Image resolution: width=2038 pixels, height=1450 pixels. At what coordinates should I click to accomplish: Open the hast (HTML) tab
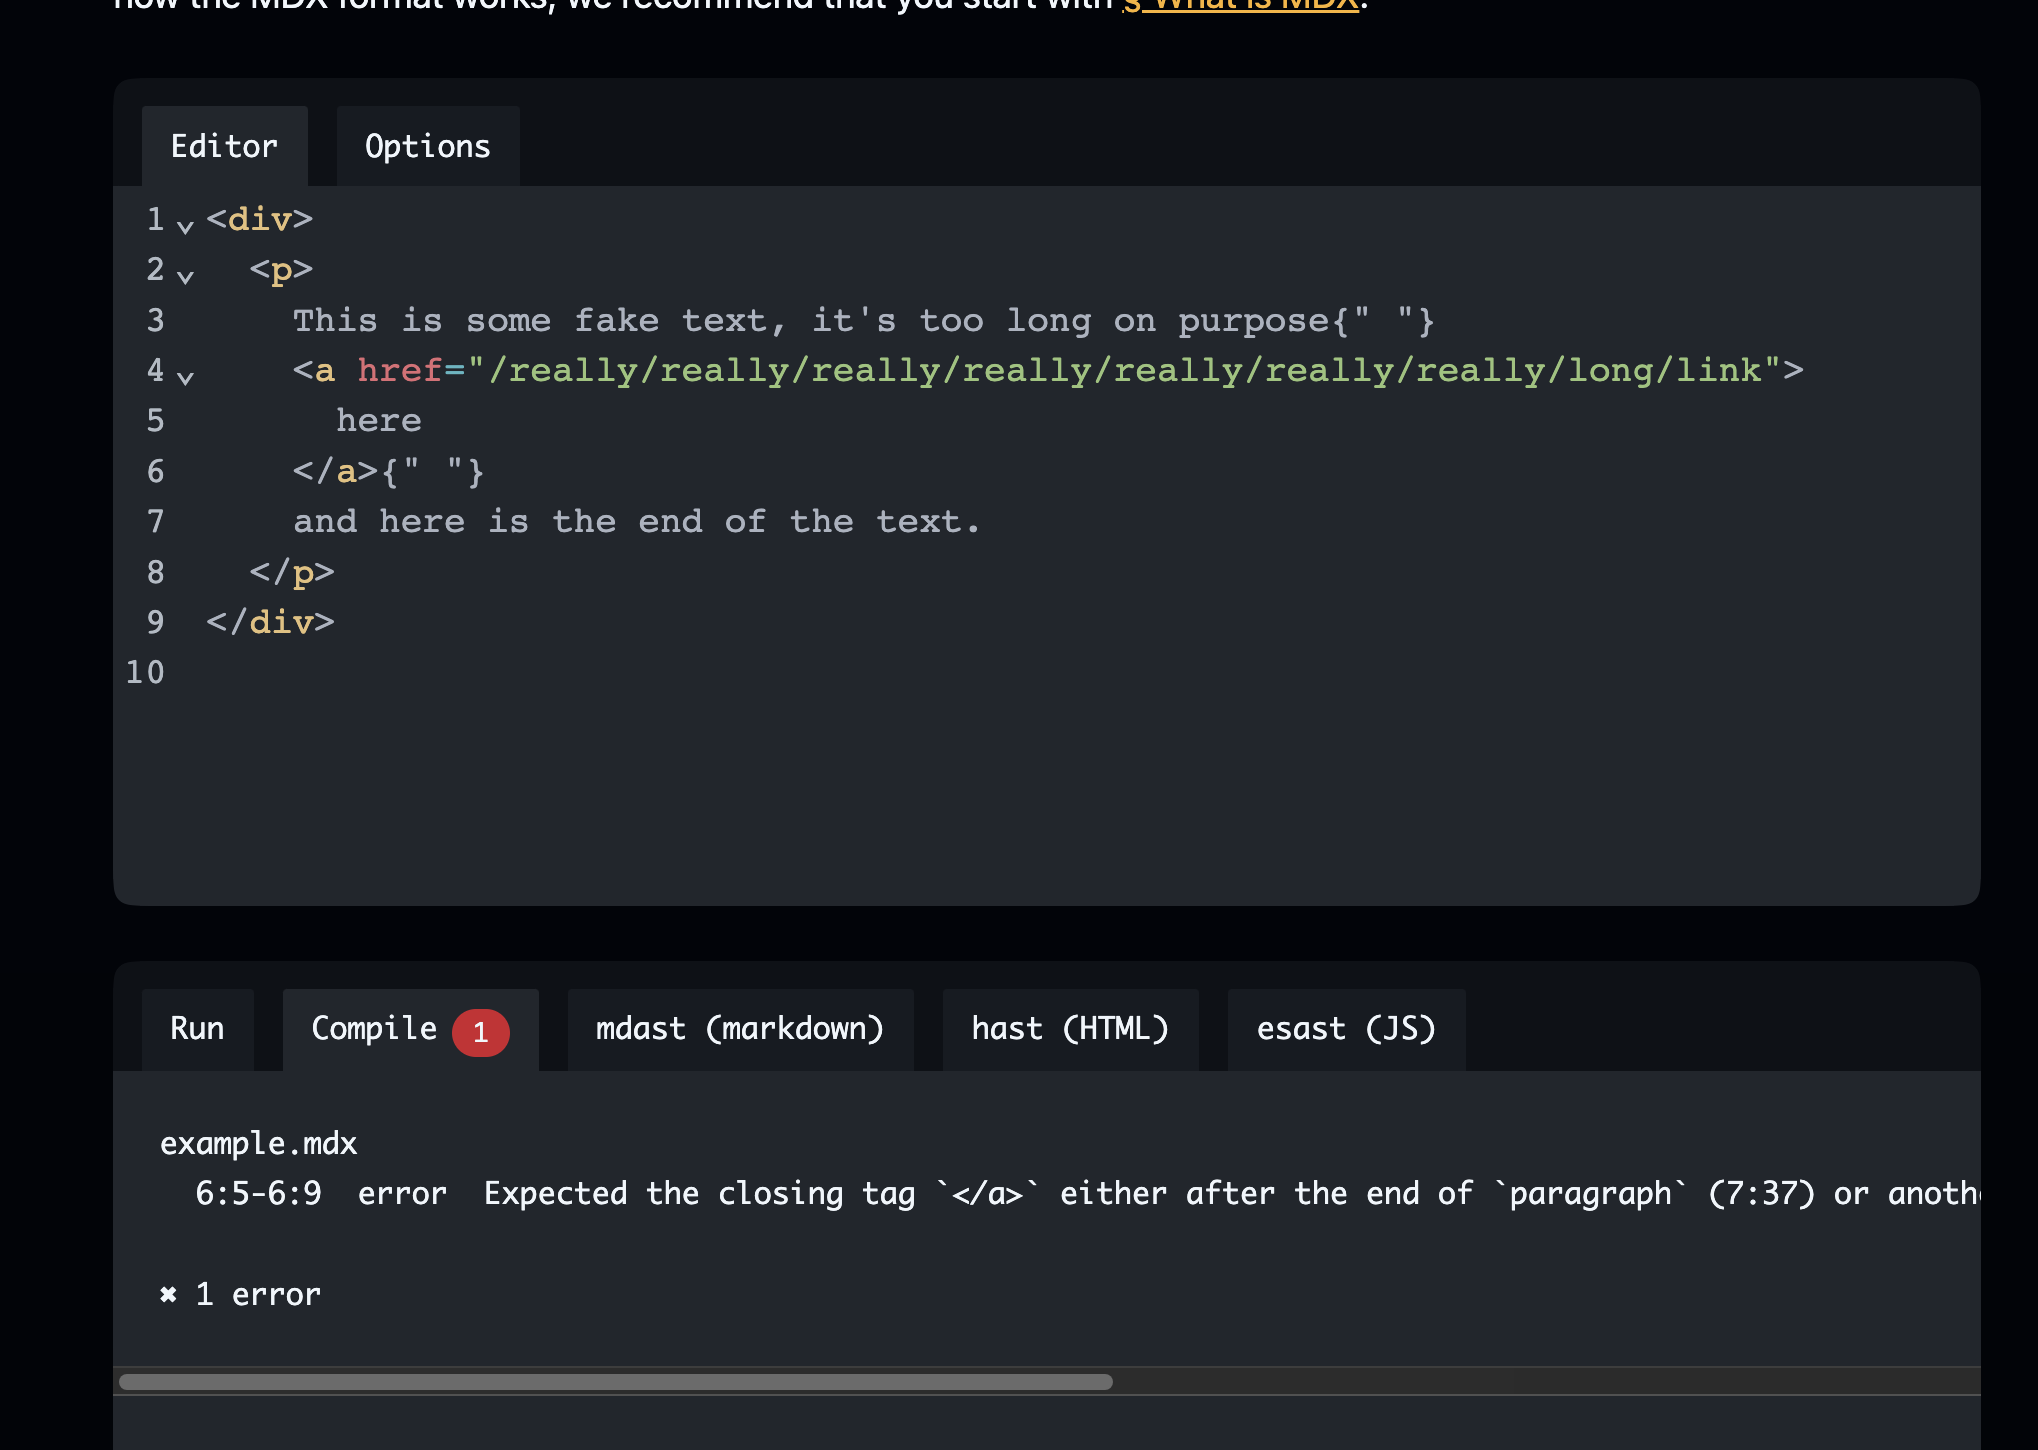click(1070, 1029)
